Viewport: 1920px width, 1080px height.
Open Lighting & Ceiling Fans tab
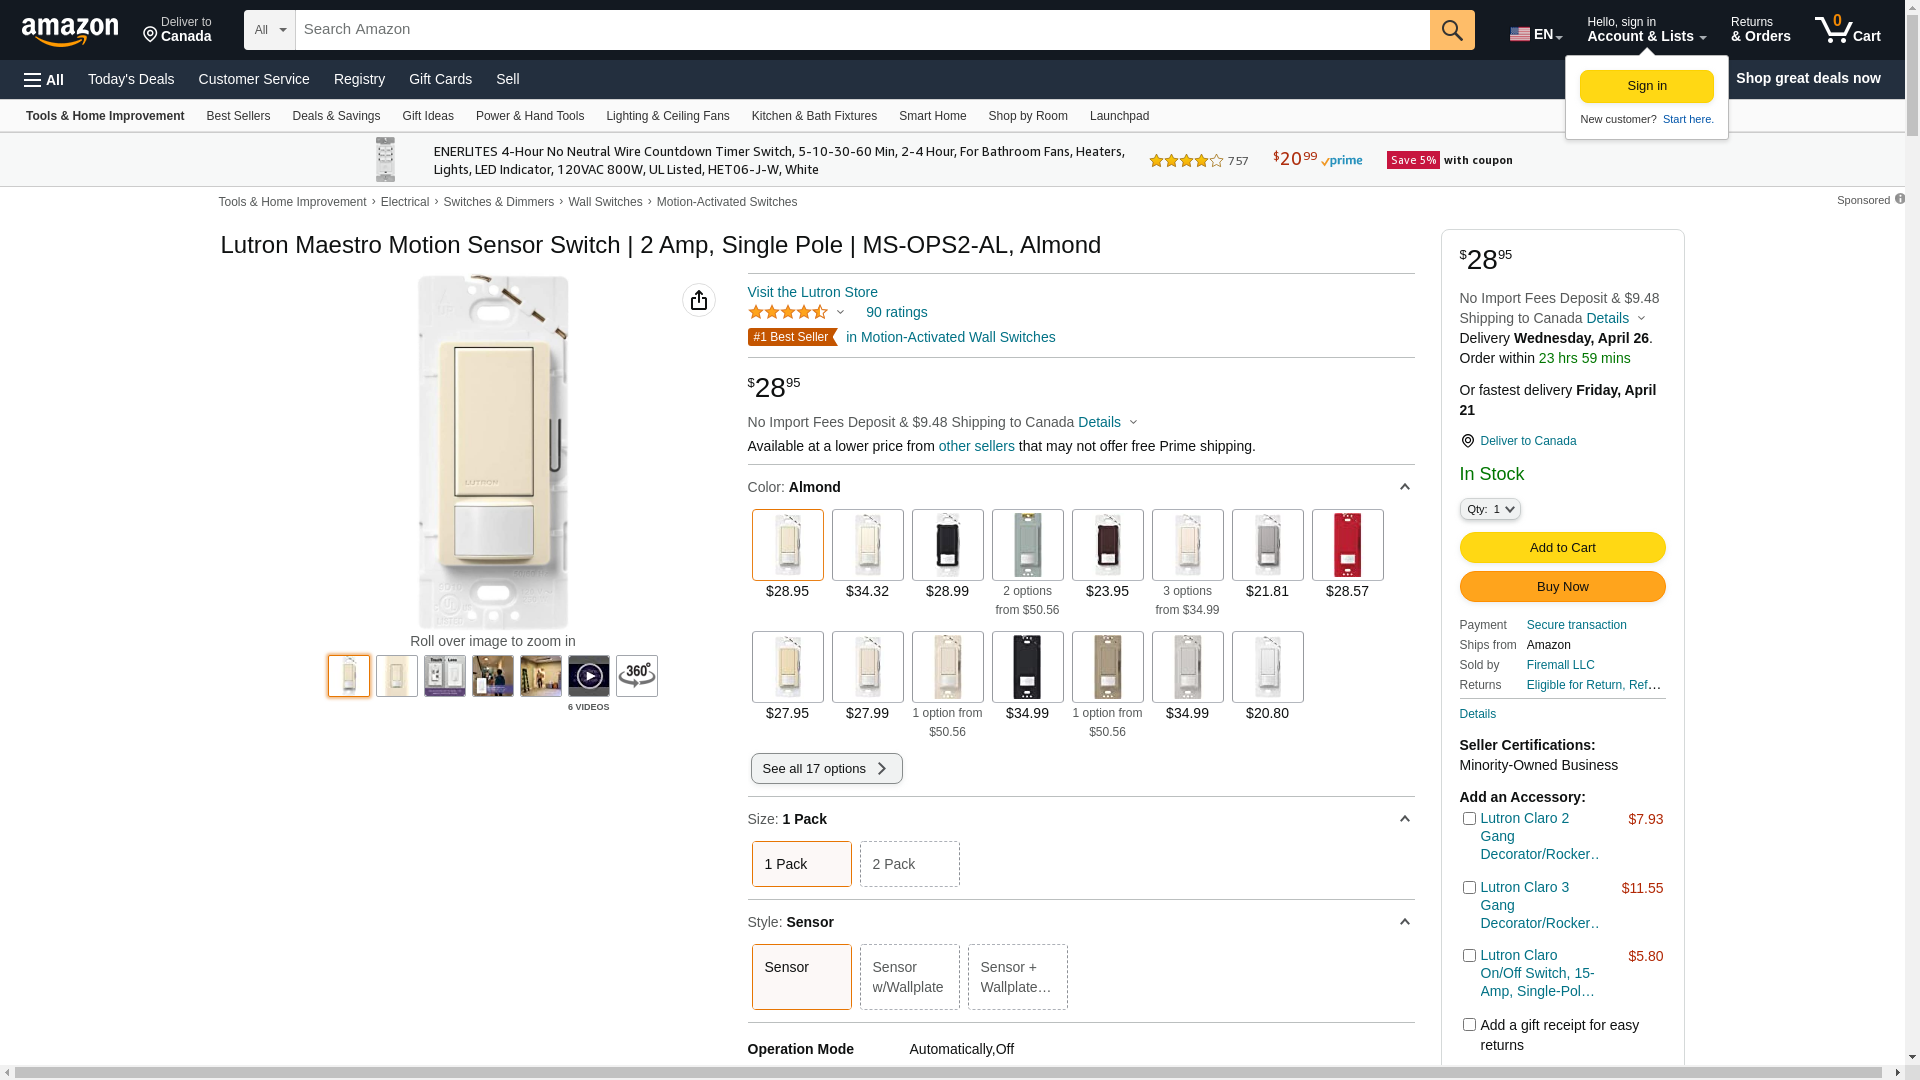click(x=667, y=116)
